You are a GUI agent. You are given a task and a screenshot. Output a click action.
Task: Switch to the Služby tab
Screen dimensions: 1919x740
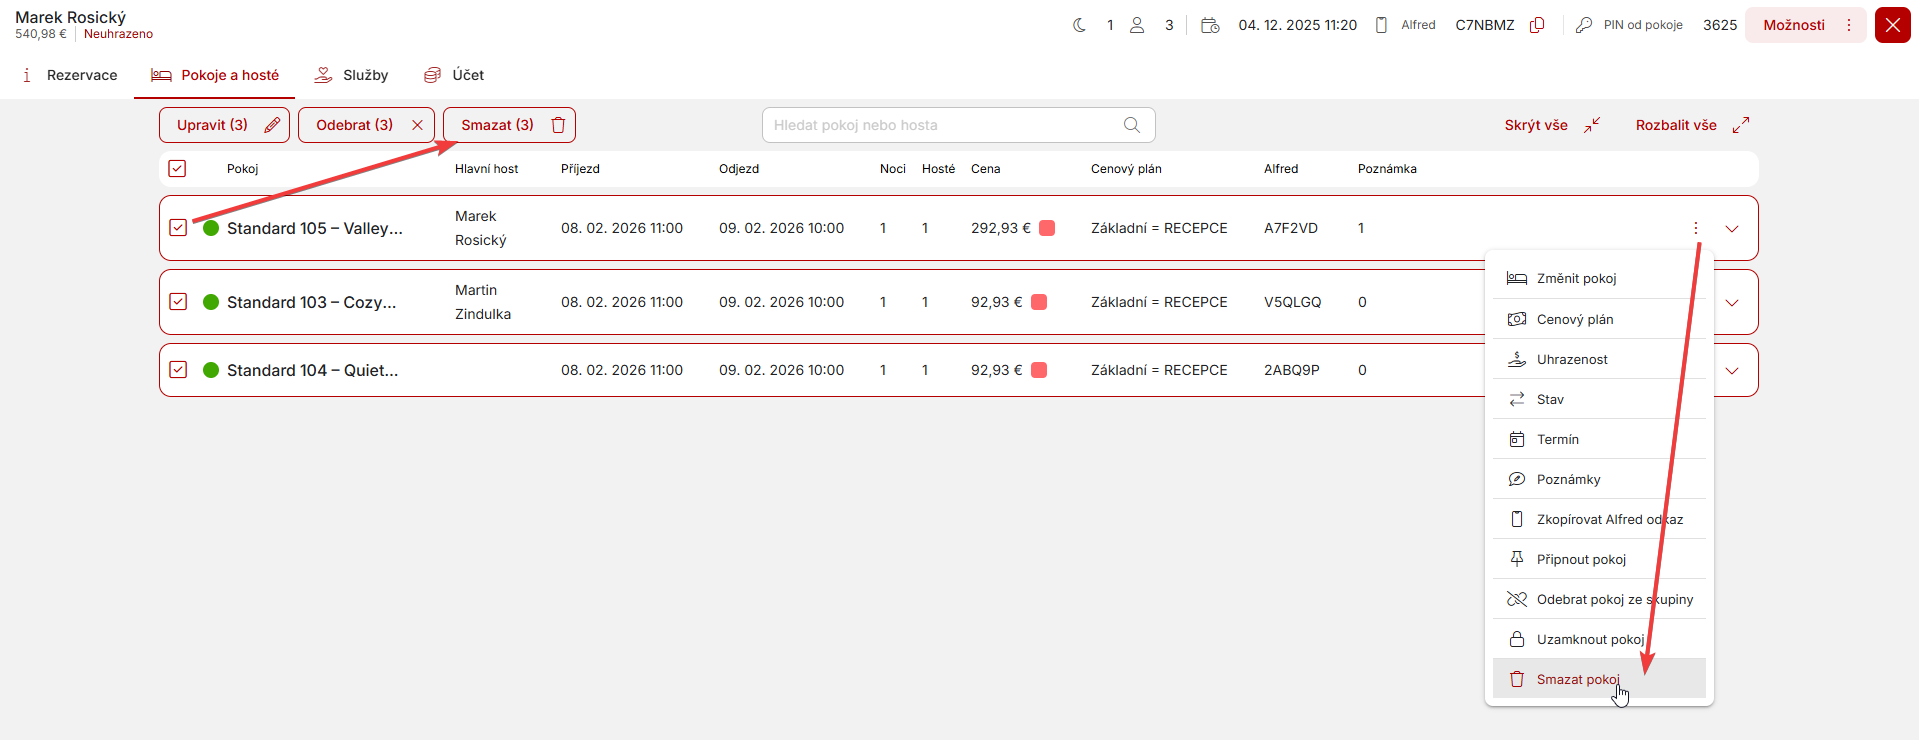click(x=351, y=75)
